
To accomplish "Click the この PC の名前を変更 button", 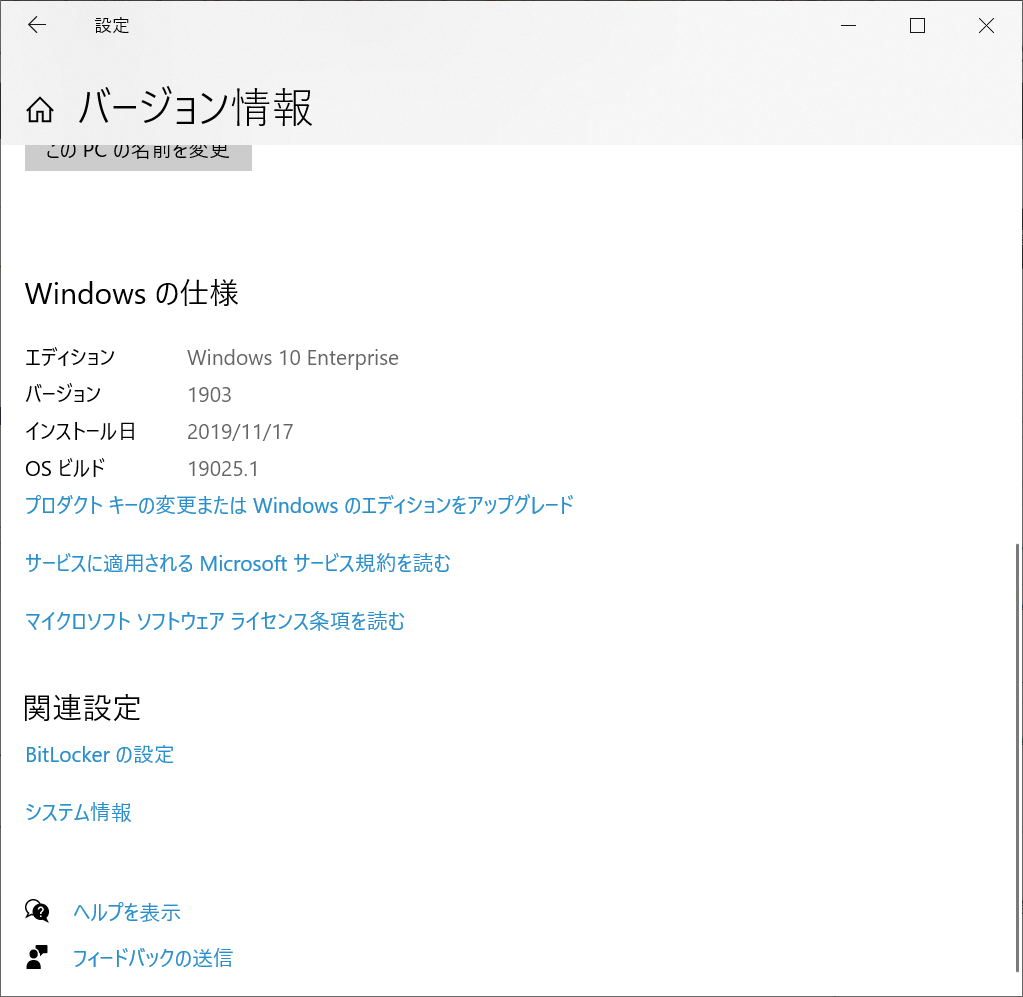I will [138, 157].
